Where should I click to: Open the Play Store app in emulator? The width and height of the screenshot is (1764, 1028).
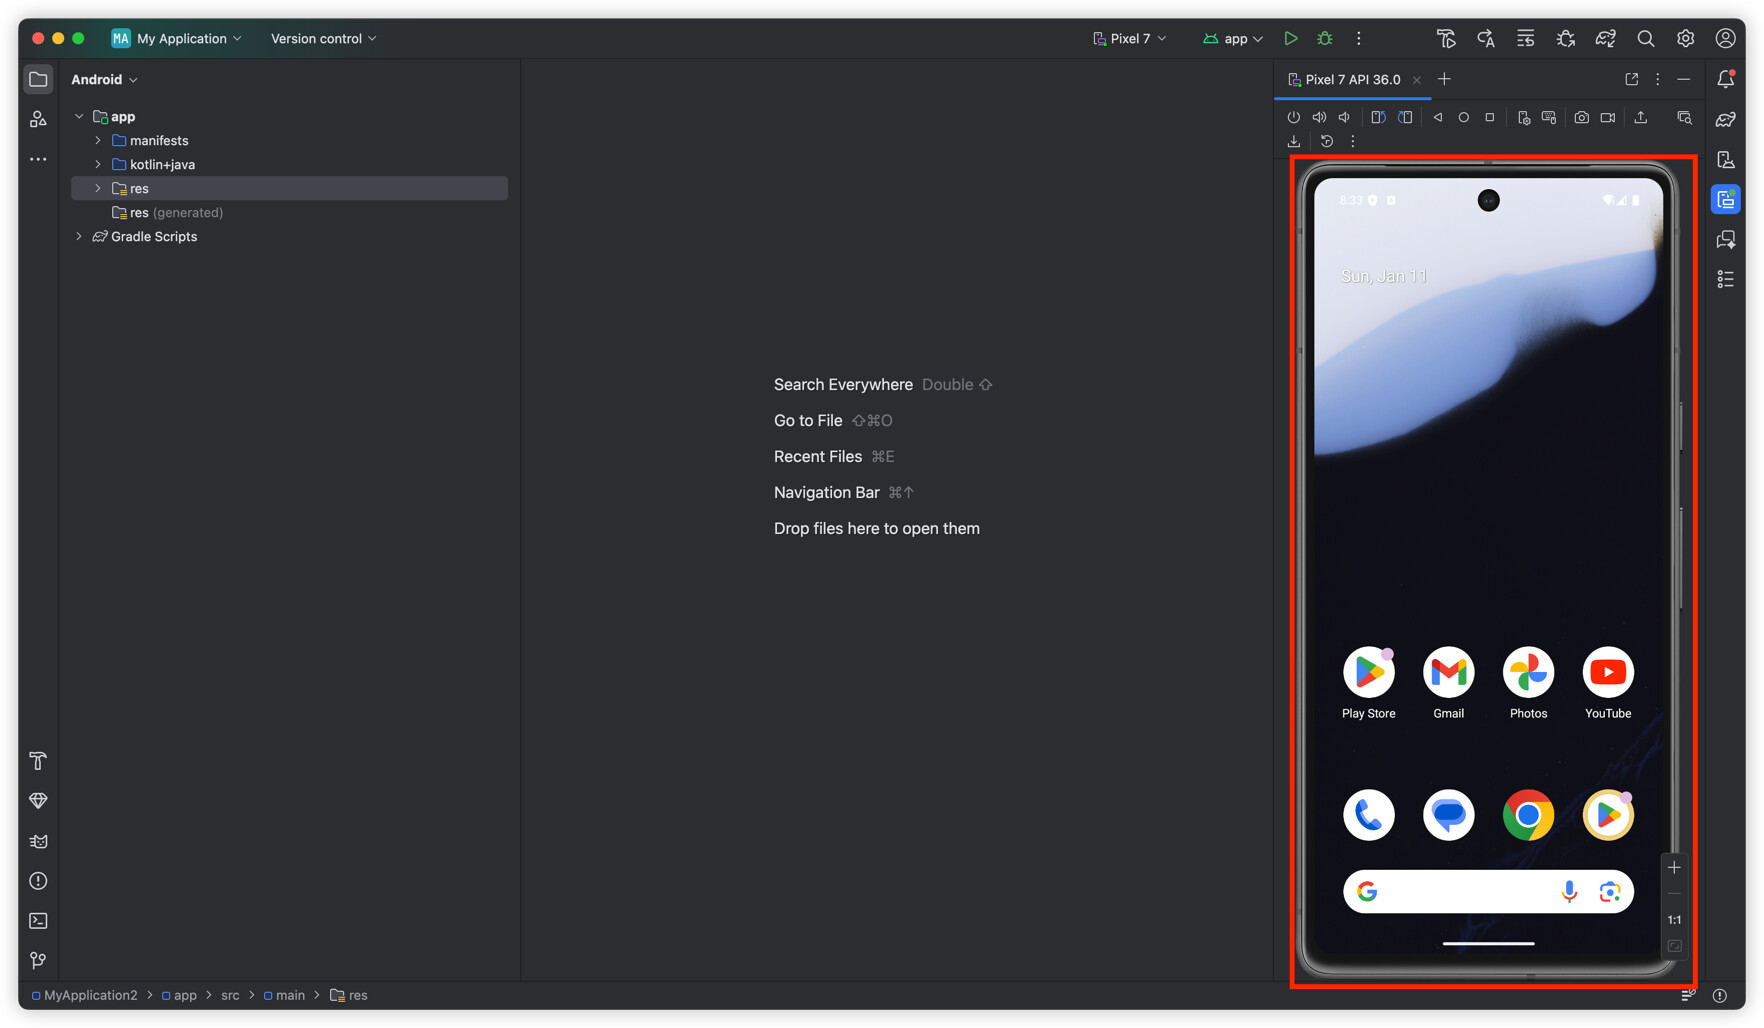click(x=1368, y=673)
